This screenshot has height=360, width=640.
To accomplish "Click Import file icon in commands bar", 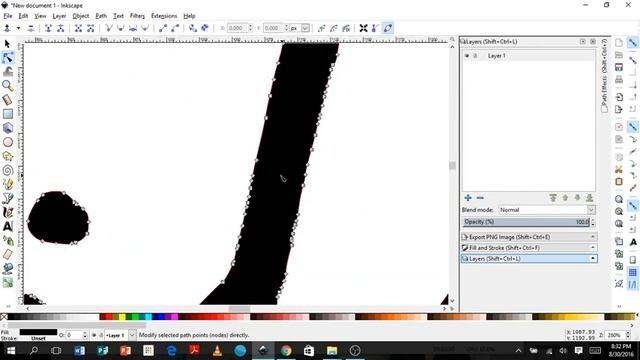I will click(x=619, y=97).
